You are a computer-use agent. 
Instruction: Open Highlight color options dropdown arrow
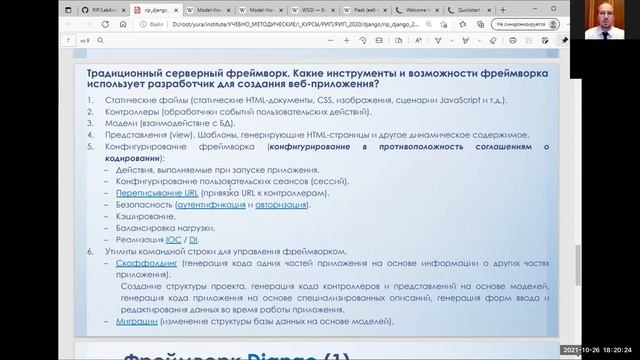(479, 40)
